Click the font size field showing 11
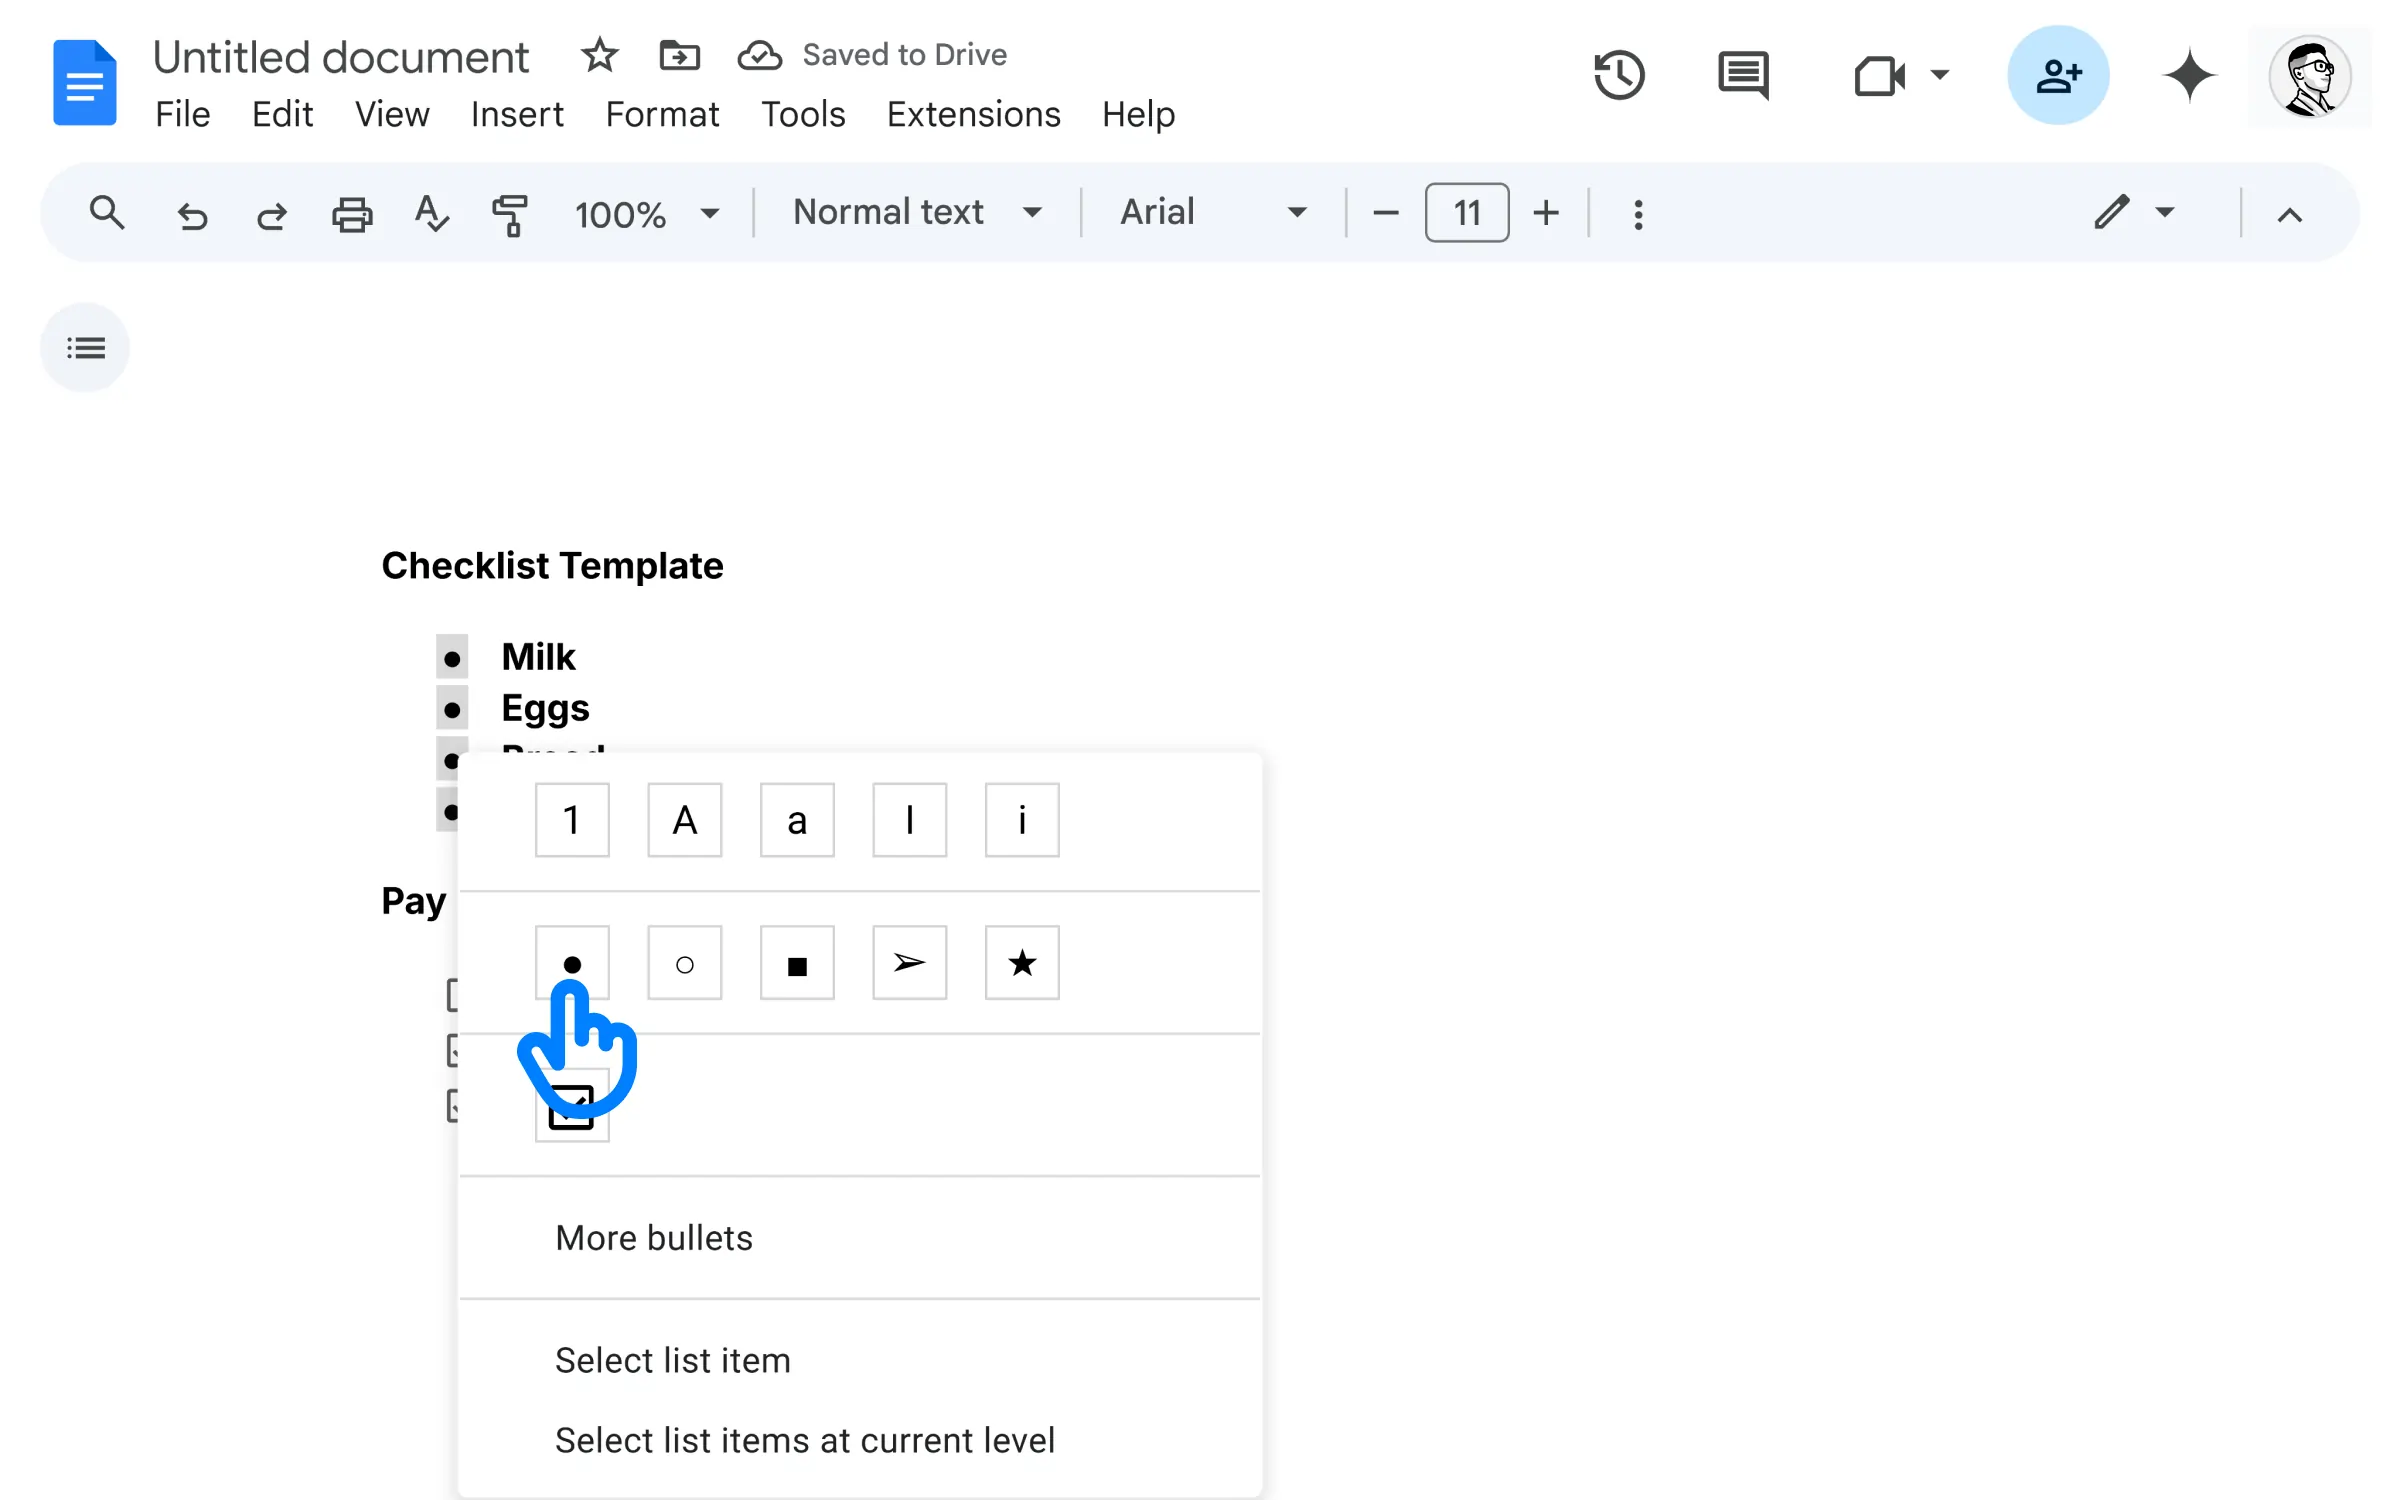The width and height of the screenshot is (2400, 1500). (x=1467, y=212)
